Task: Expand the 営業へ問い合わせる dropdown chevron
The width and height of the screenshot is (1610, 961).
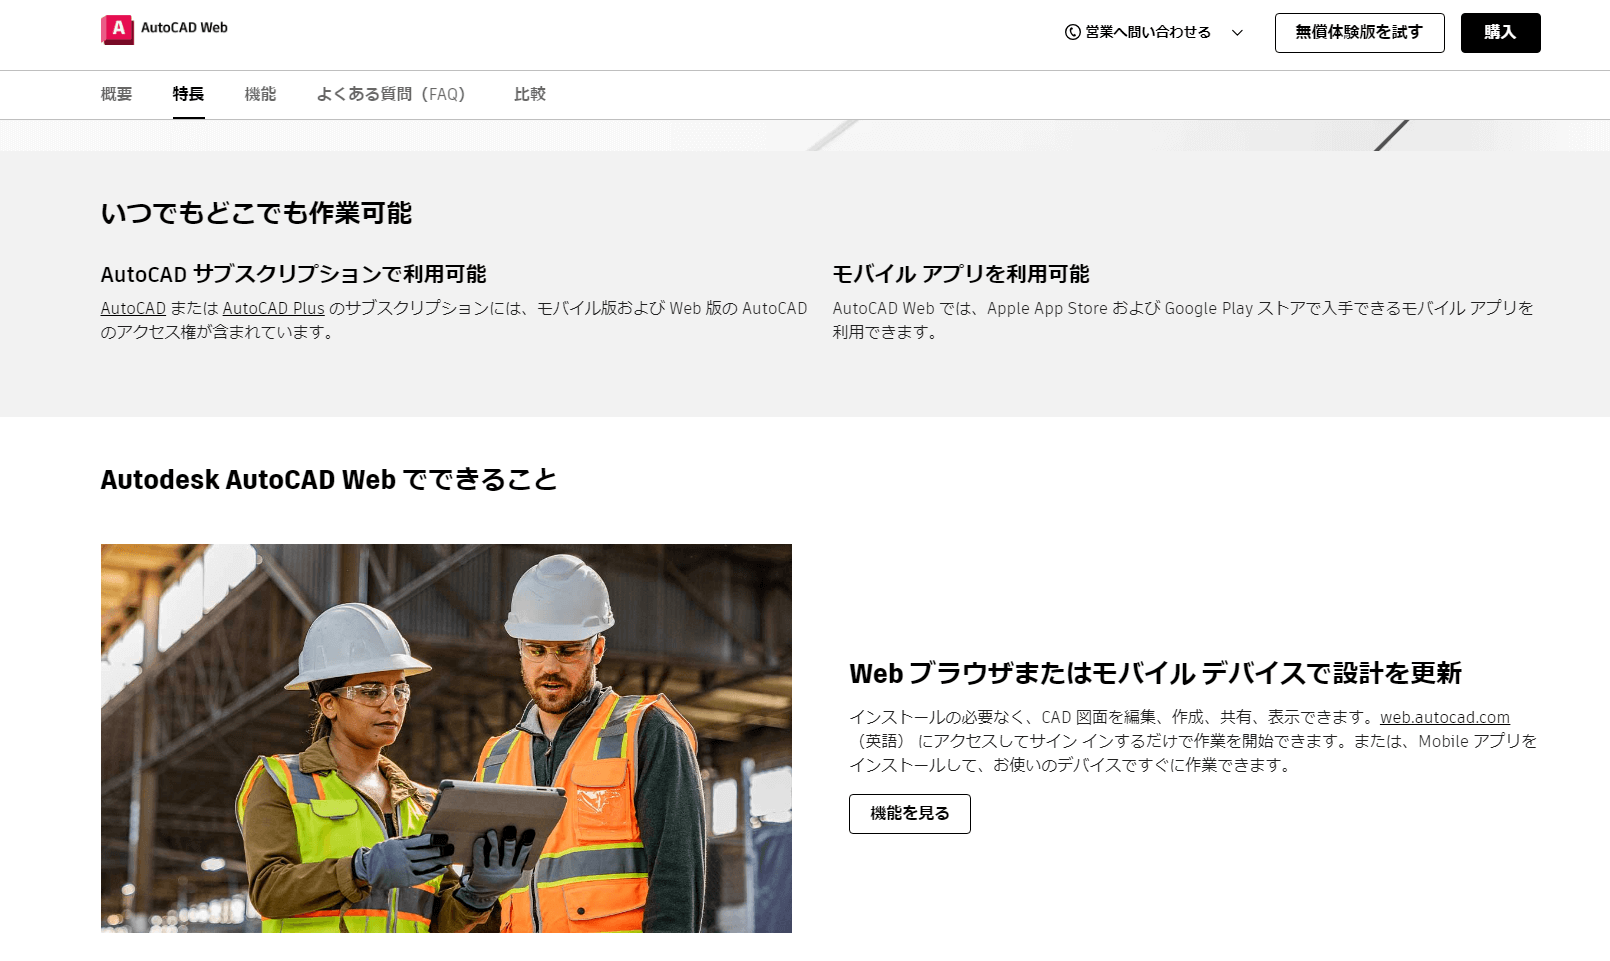Action: point(1237,33)
